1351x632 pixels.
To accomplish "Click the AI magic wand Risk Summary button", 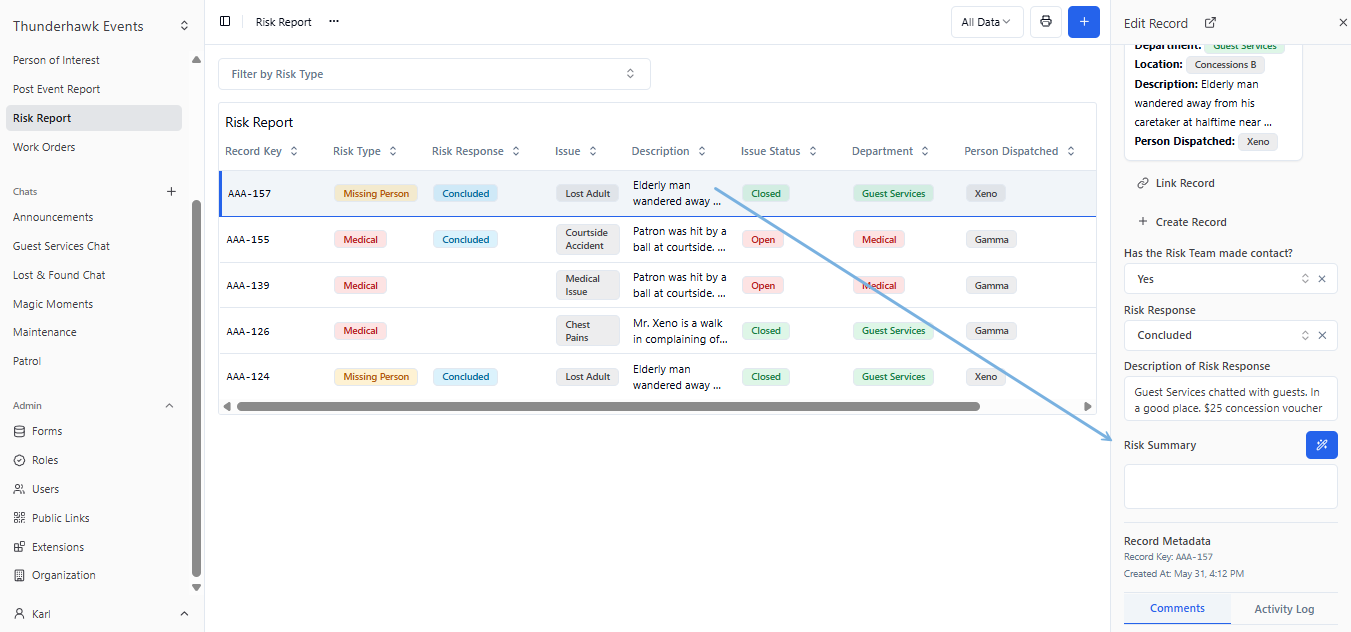I will (x=1321, y=445).
